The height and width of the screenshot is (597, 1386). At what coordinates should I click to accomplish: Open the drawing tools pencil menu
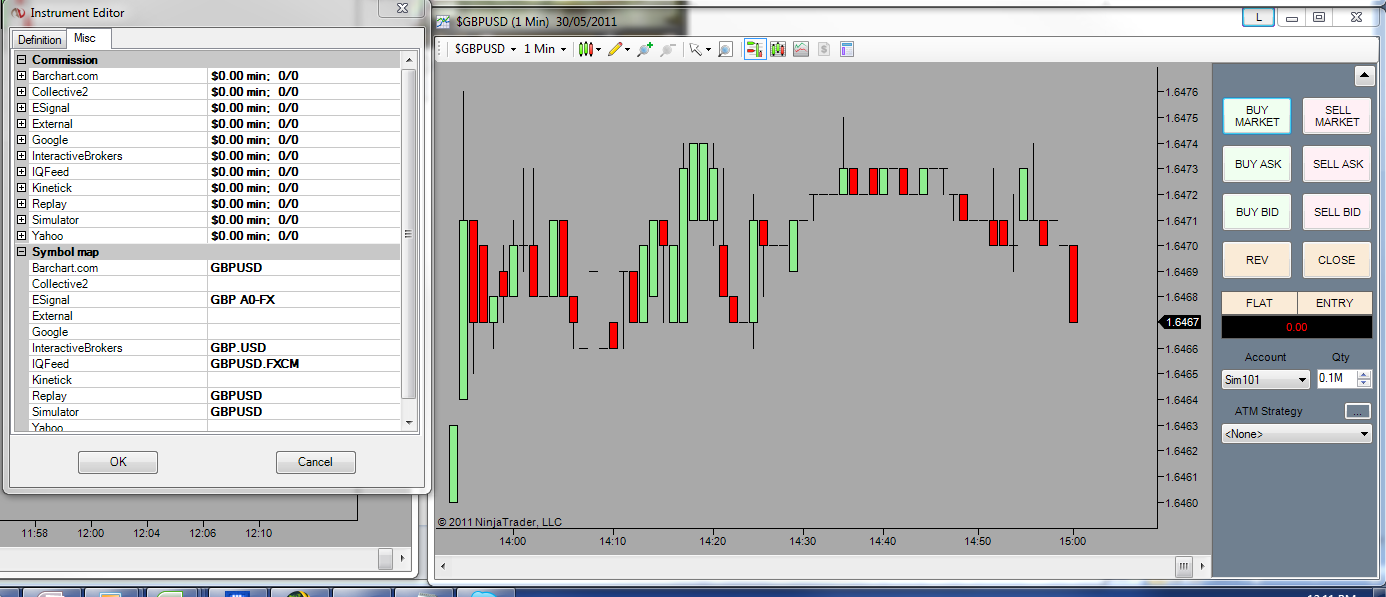[618, 48]
